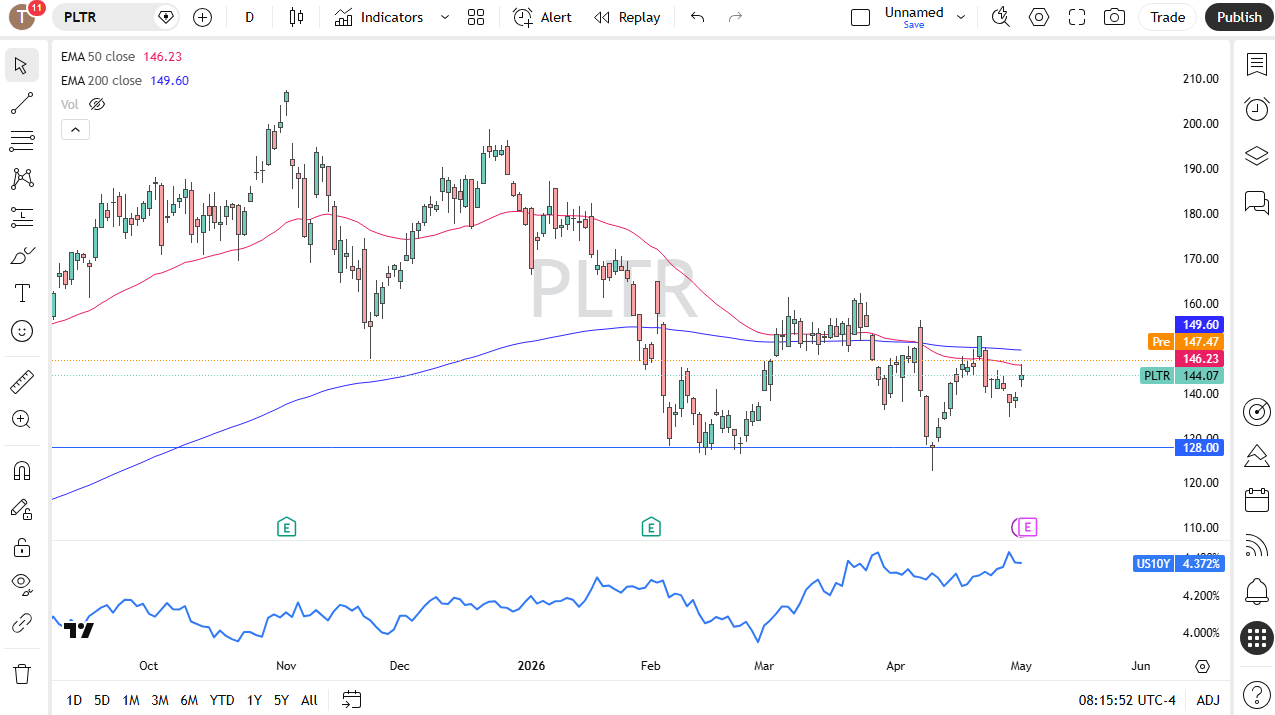Viewport: 1275px width, 715px height.
Task: Change the D time interval
Action: point(250,17)
